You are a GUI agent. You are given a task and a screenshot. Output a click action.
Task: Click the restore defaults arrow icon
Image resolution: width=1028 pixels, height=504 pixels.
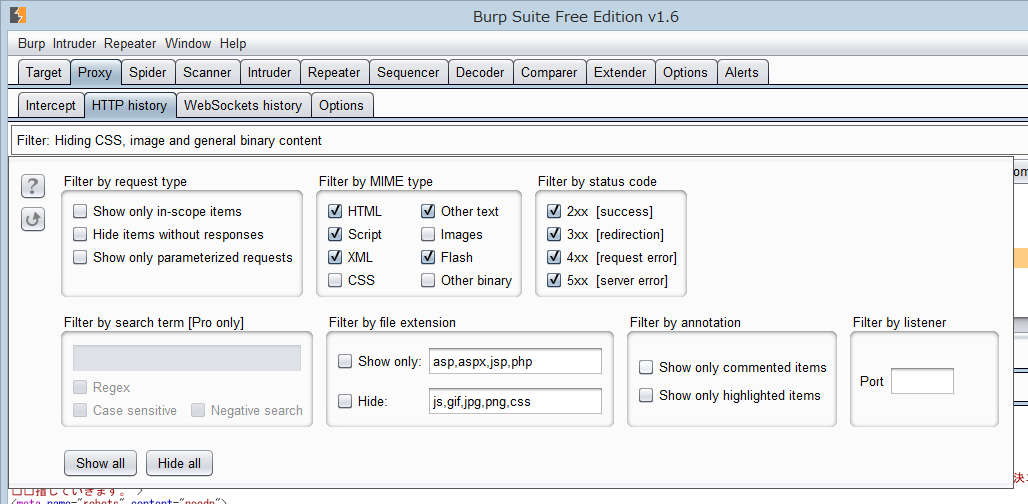(x=33, y=220)
